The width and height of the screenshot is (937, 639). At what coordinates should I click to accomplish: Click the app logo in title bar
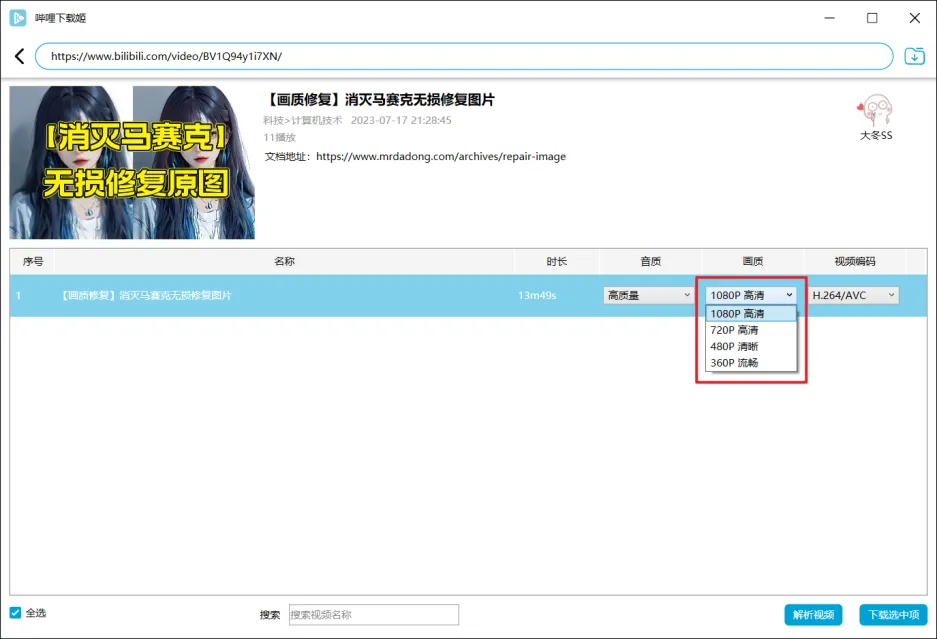click(x=18, y=18)
